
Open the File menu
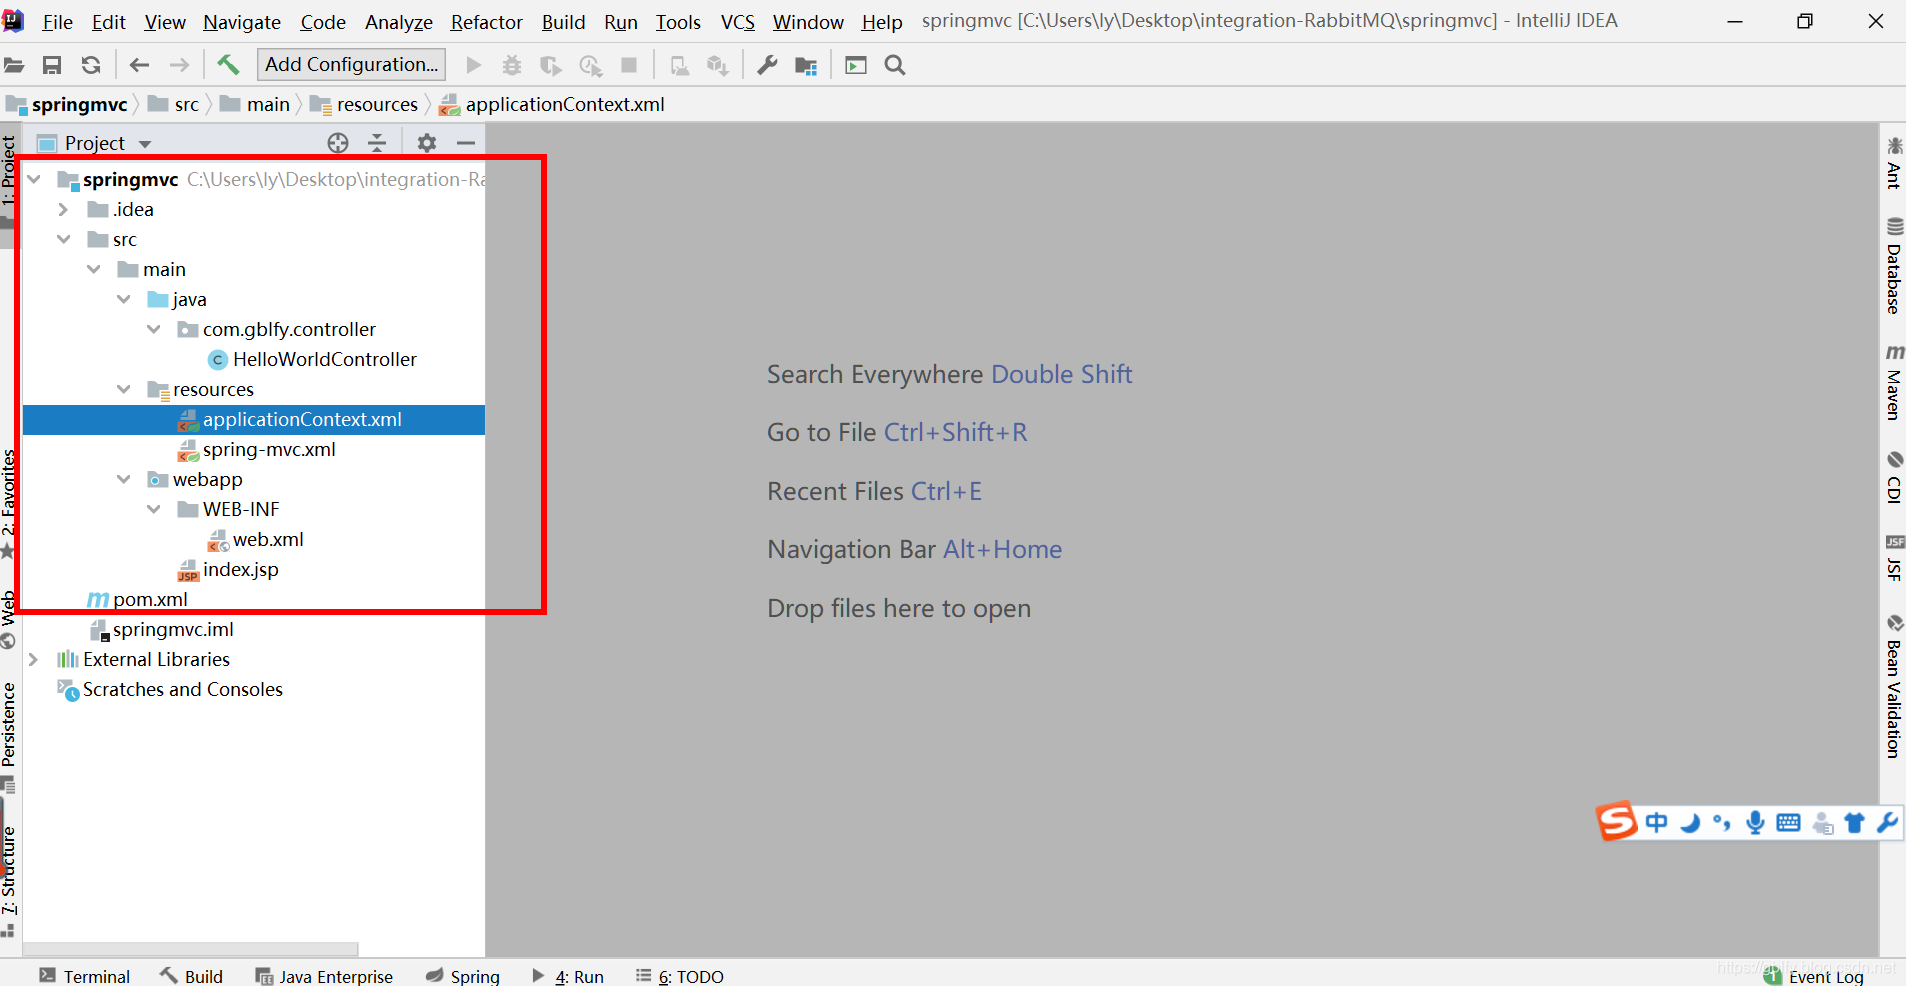[x=57, y=22]
